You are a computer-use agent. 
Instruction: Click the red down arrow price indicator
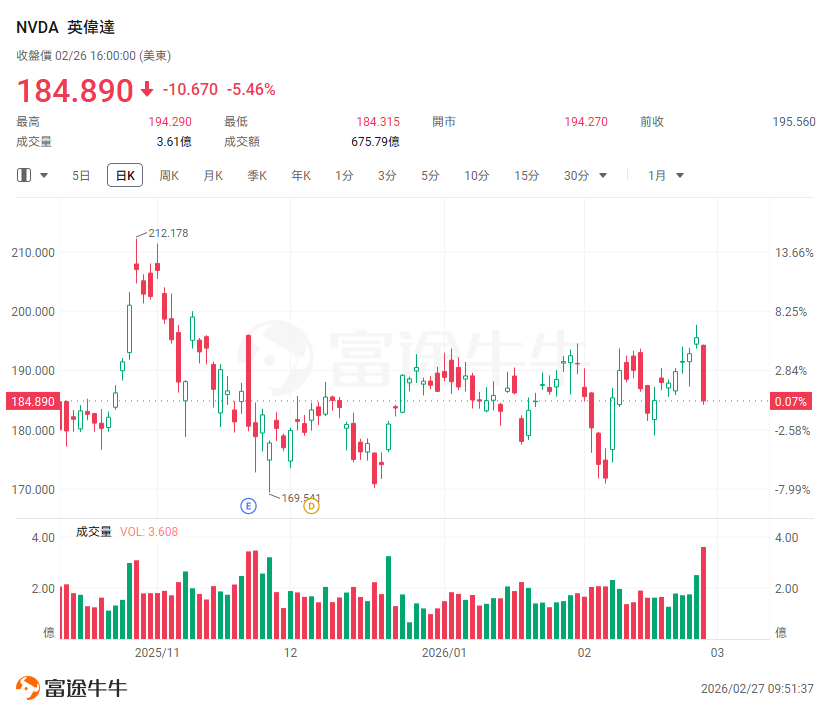coord(147,90)
